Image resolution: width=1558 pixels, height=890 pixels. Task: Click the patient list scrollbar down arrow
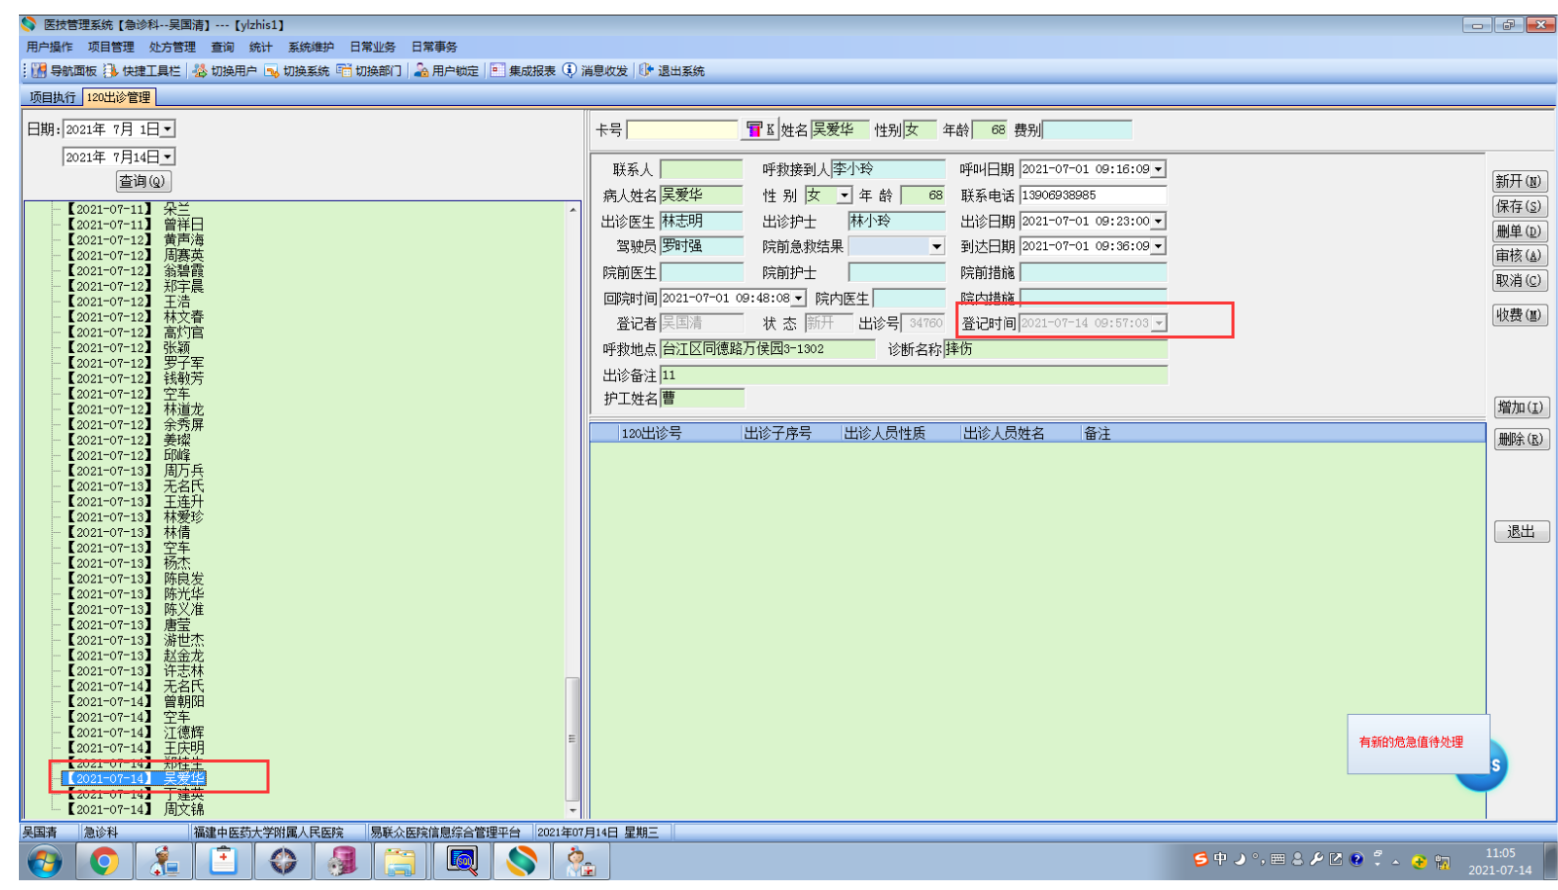point(573,811)
